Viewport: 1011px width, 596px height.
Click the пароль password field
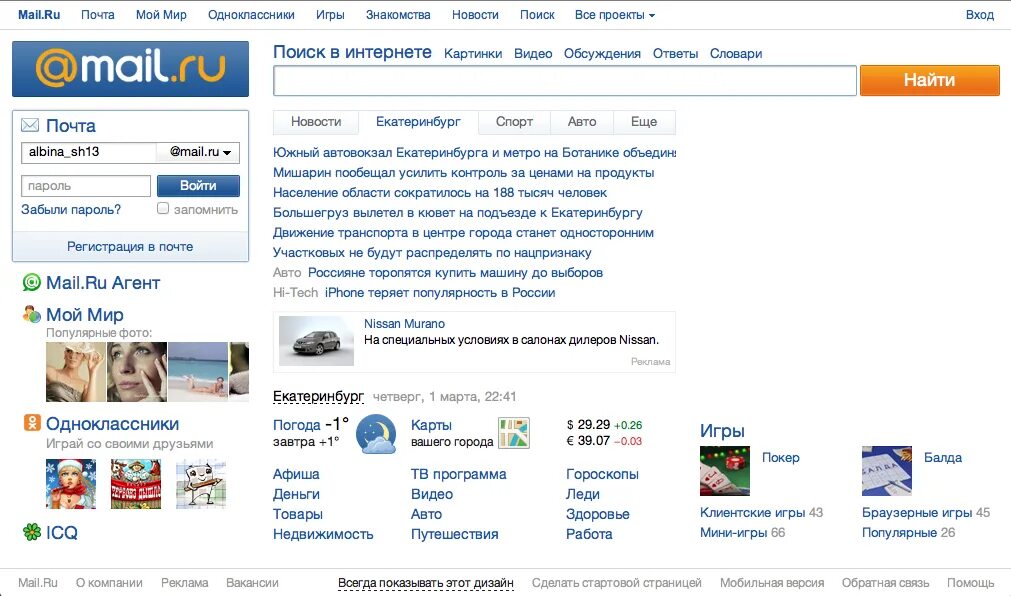coord(86,186)
